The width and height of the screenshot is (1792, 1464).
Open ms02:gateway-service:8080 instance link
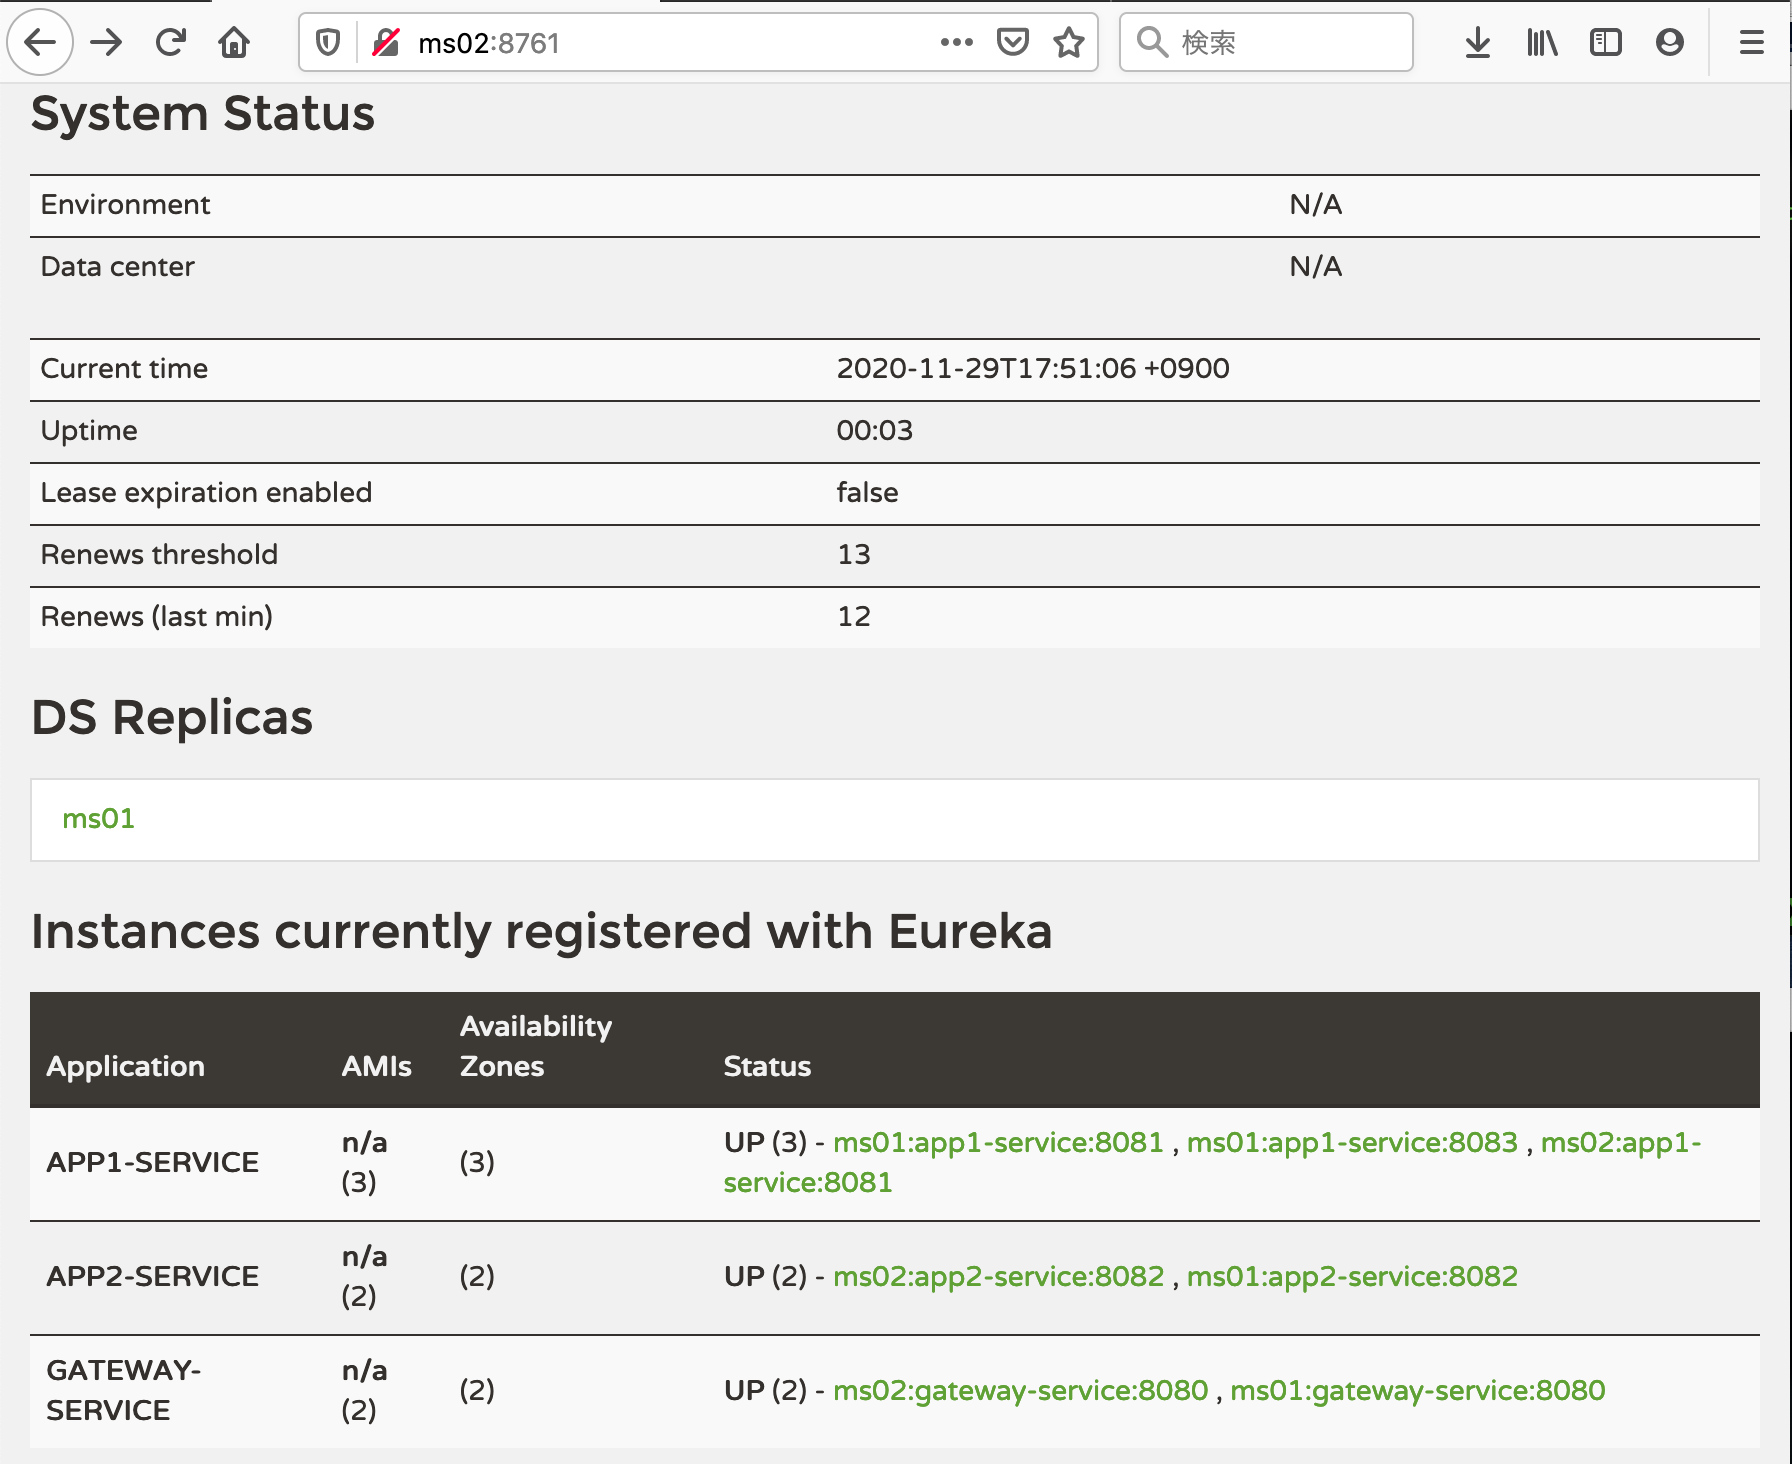click(1020, 1390)
